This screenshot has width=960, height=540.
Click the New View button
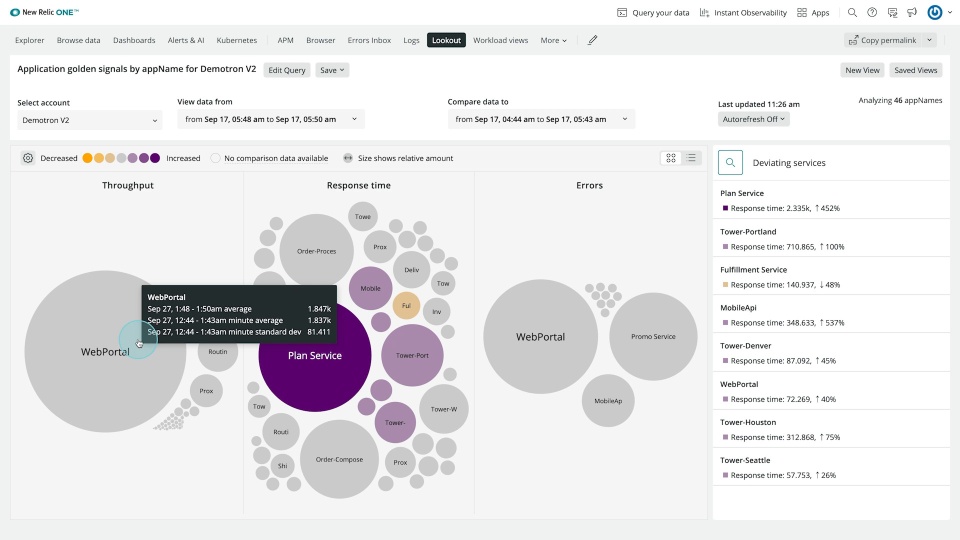(x=862, y=70)
